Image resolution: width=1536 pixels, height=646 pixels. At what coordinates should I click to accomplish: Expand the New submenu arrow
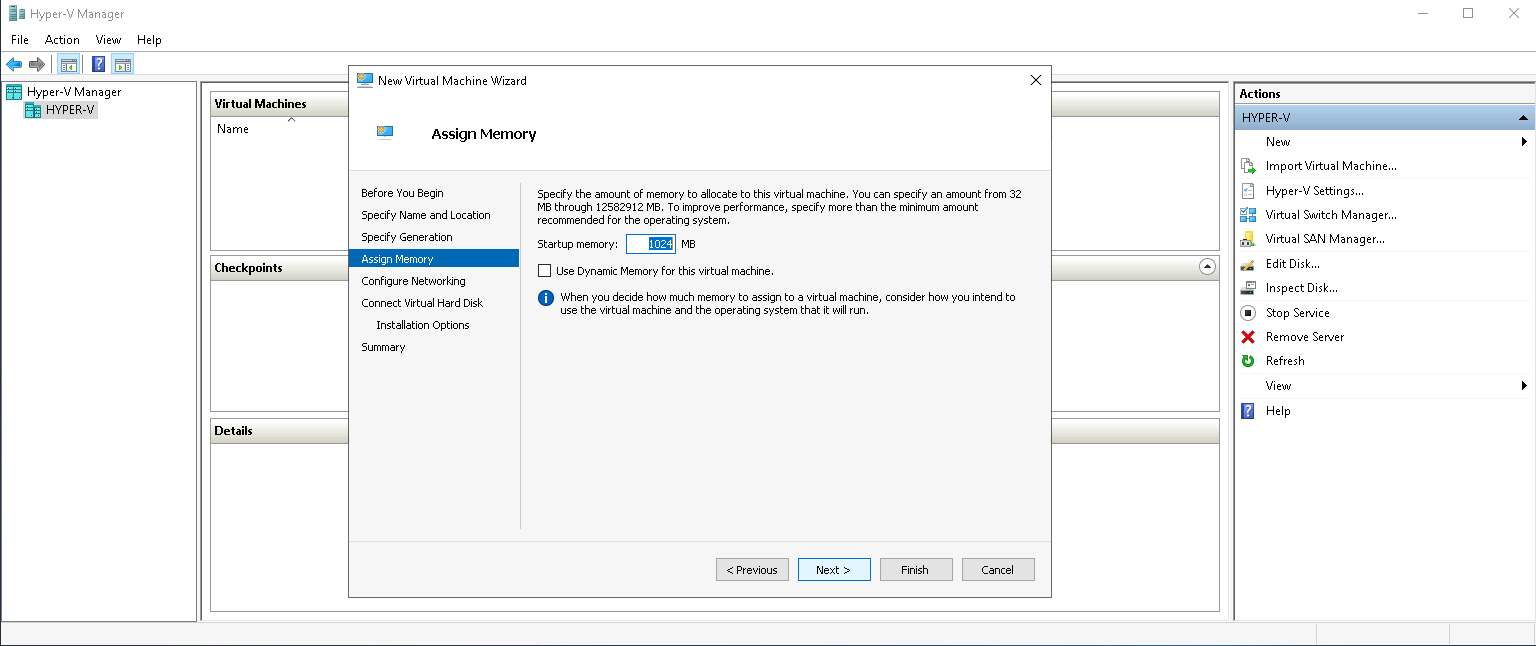coord(1524,142)
